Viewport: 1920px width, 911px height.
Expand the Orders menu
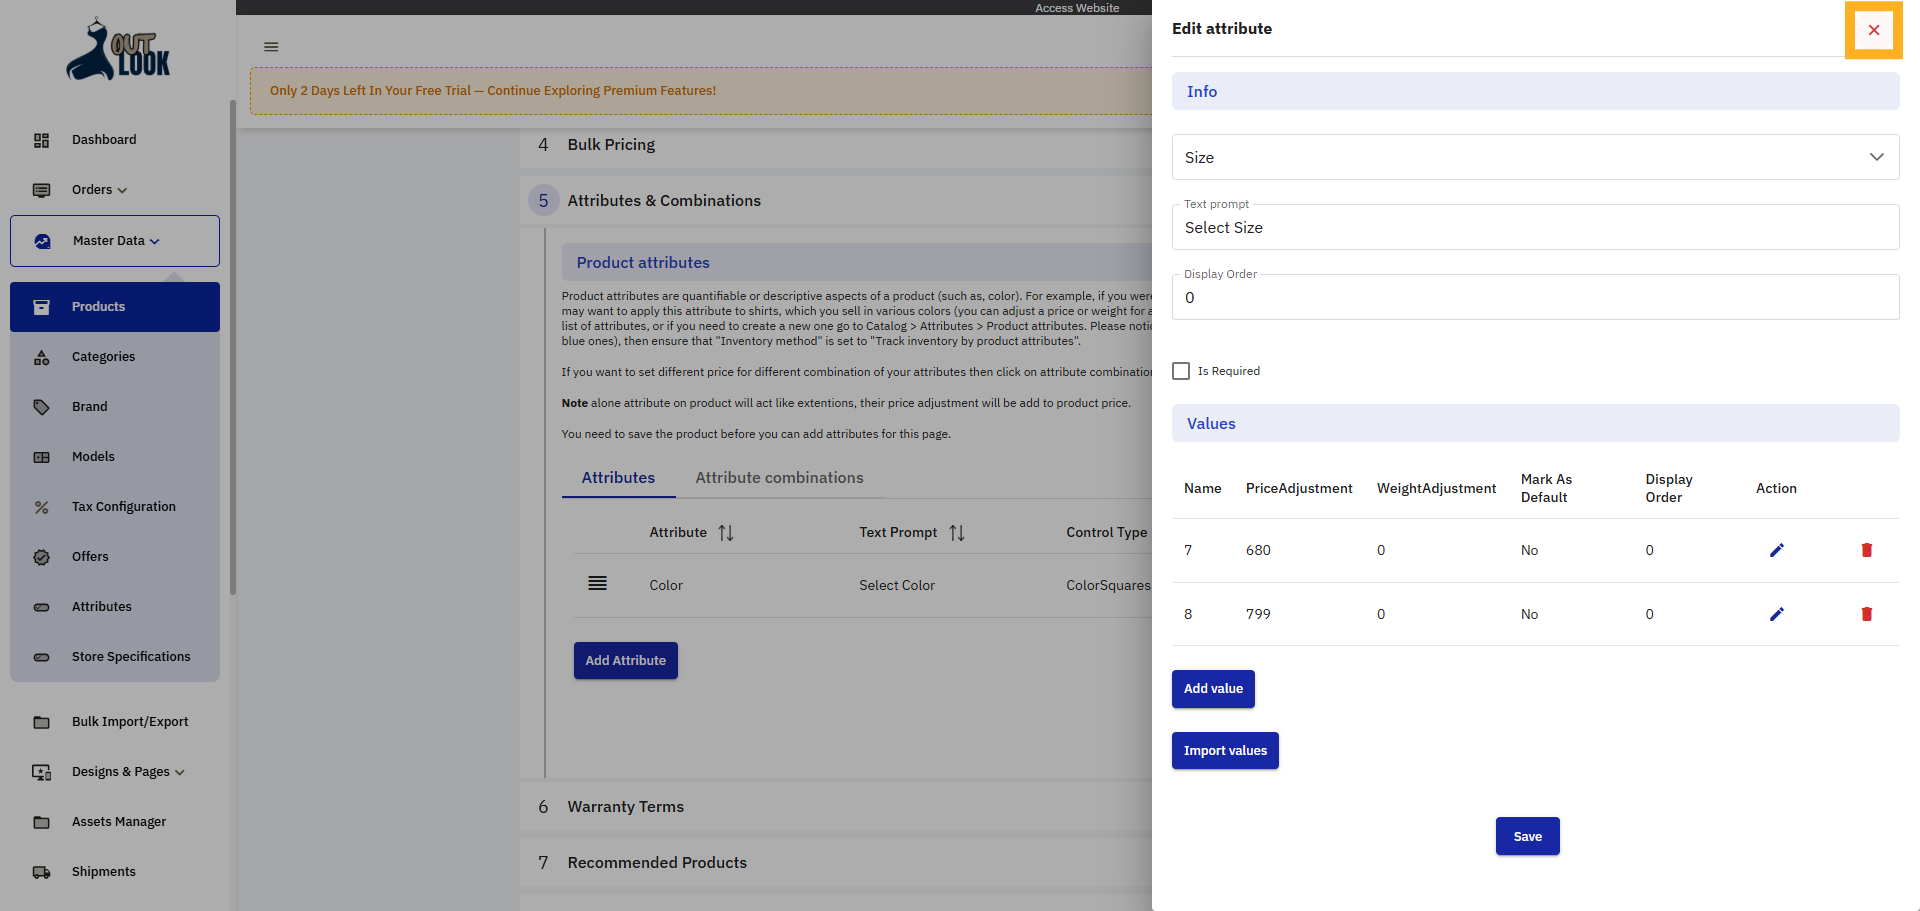tap(99, 190)
